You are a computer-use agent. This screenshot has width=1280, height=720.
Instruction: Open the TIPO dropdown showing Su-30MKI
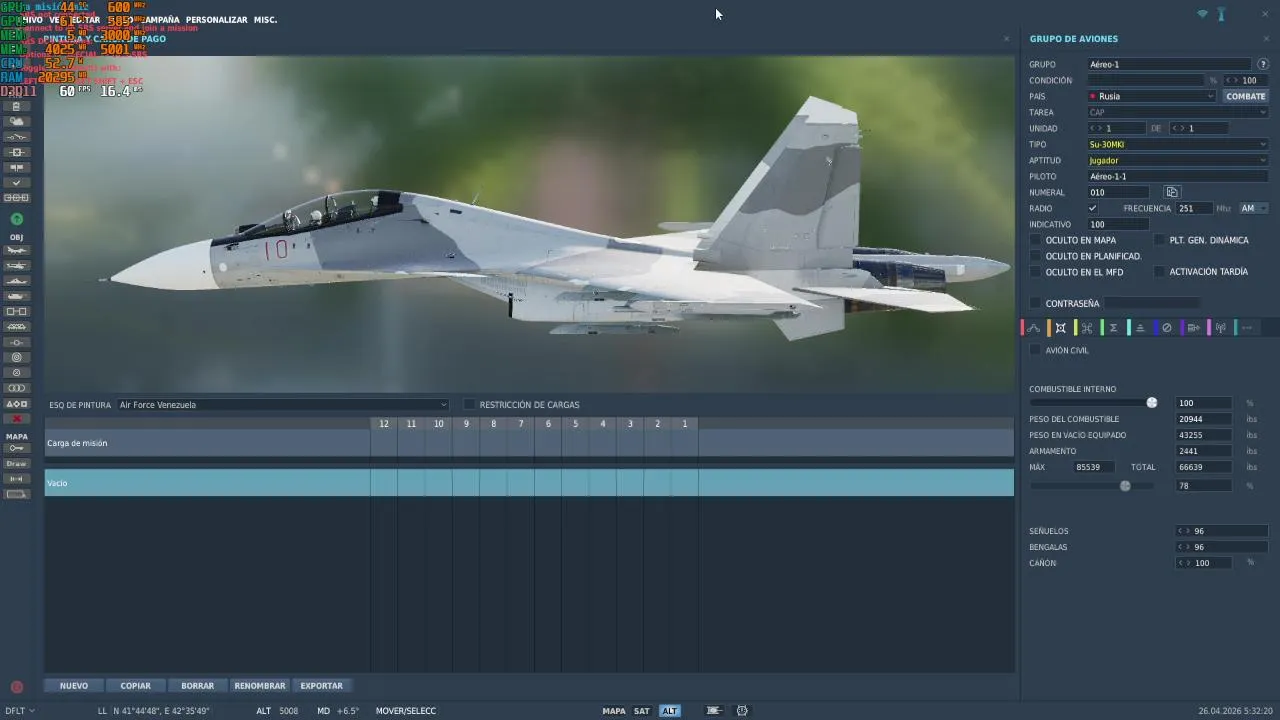(x=1177, y=144)
